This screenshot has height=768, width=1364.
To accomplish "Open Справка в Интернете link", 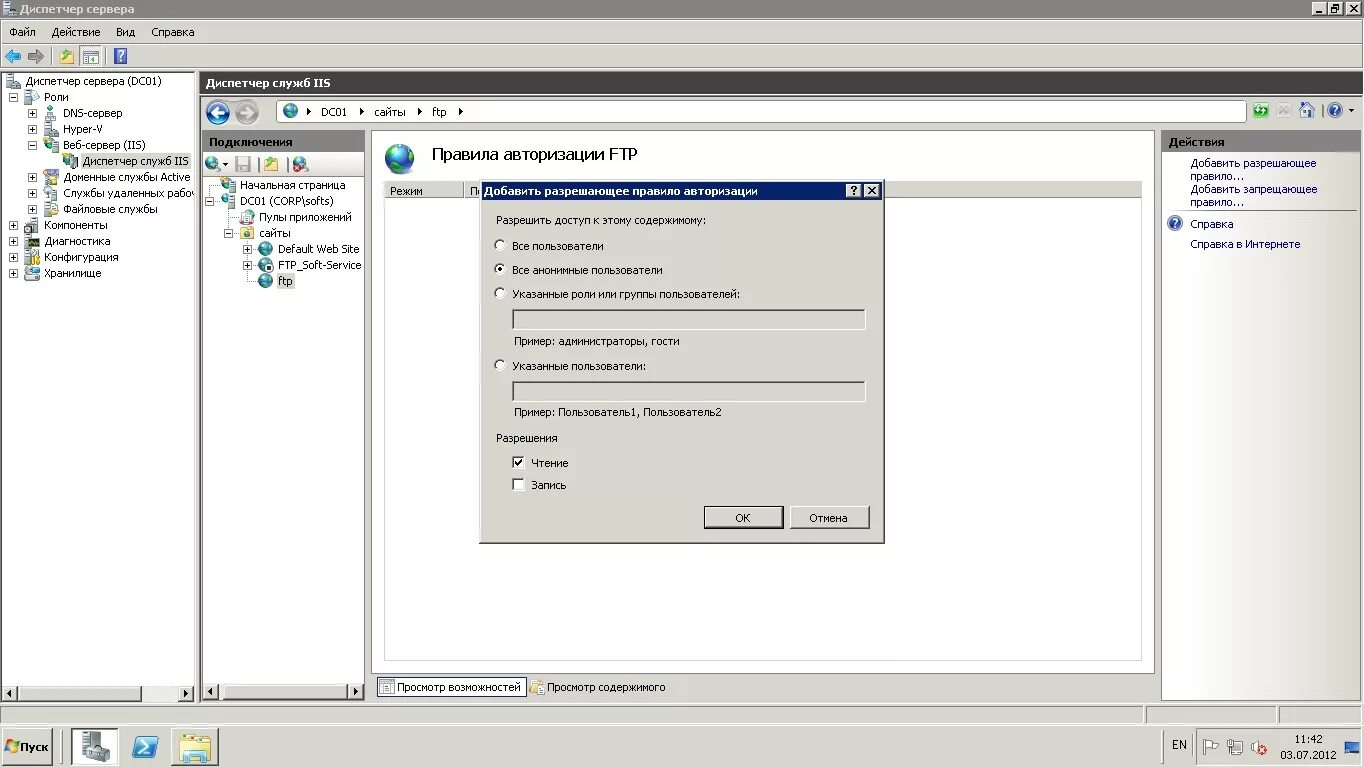I will tap(1245, 244).
